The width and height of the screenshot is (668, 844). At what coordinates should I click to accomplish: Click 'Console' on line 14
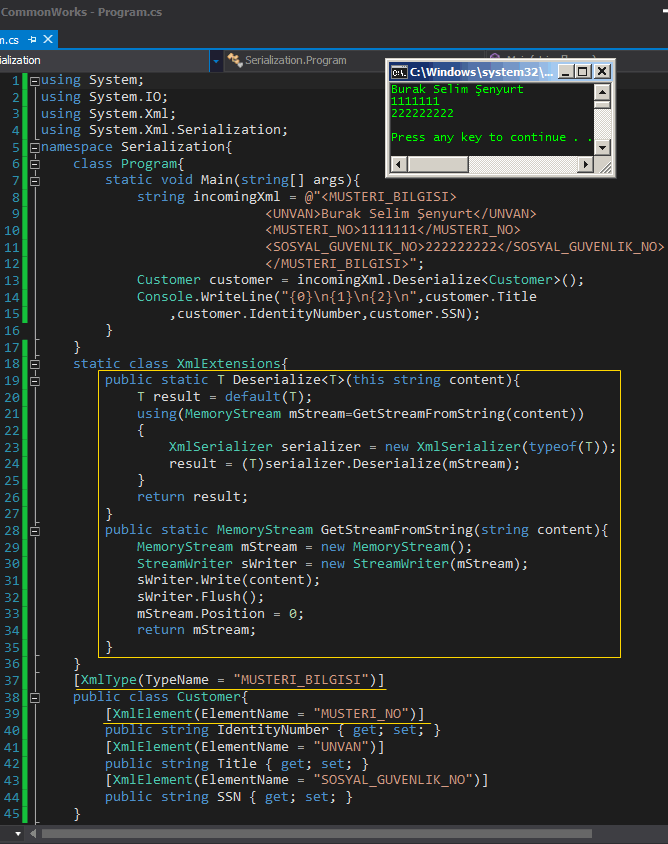165,297
